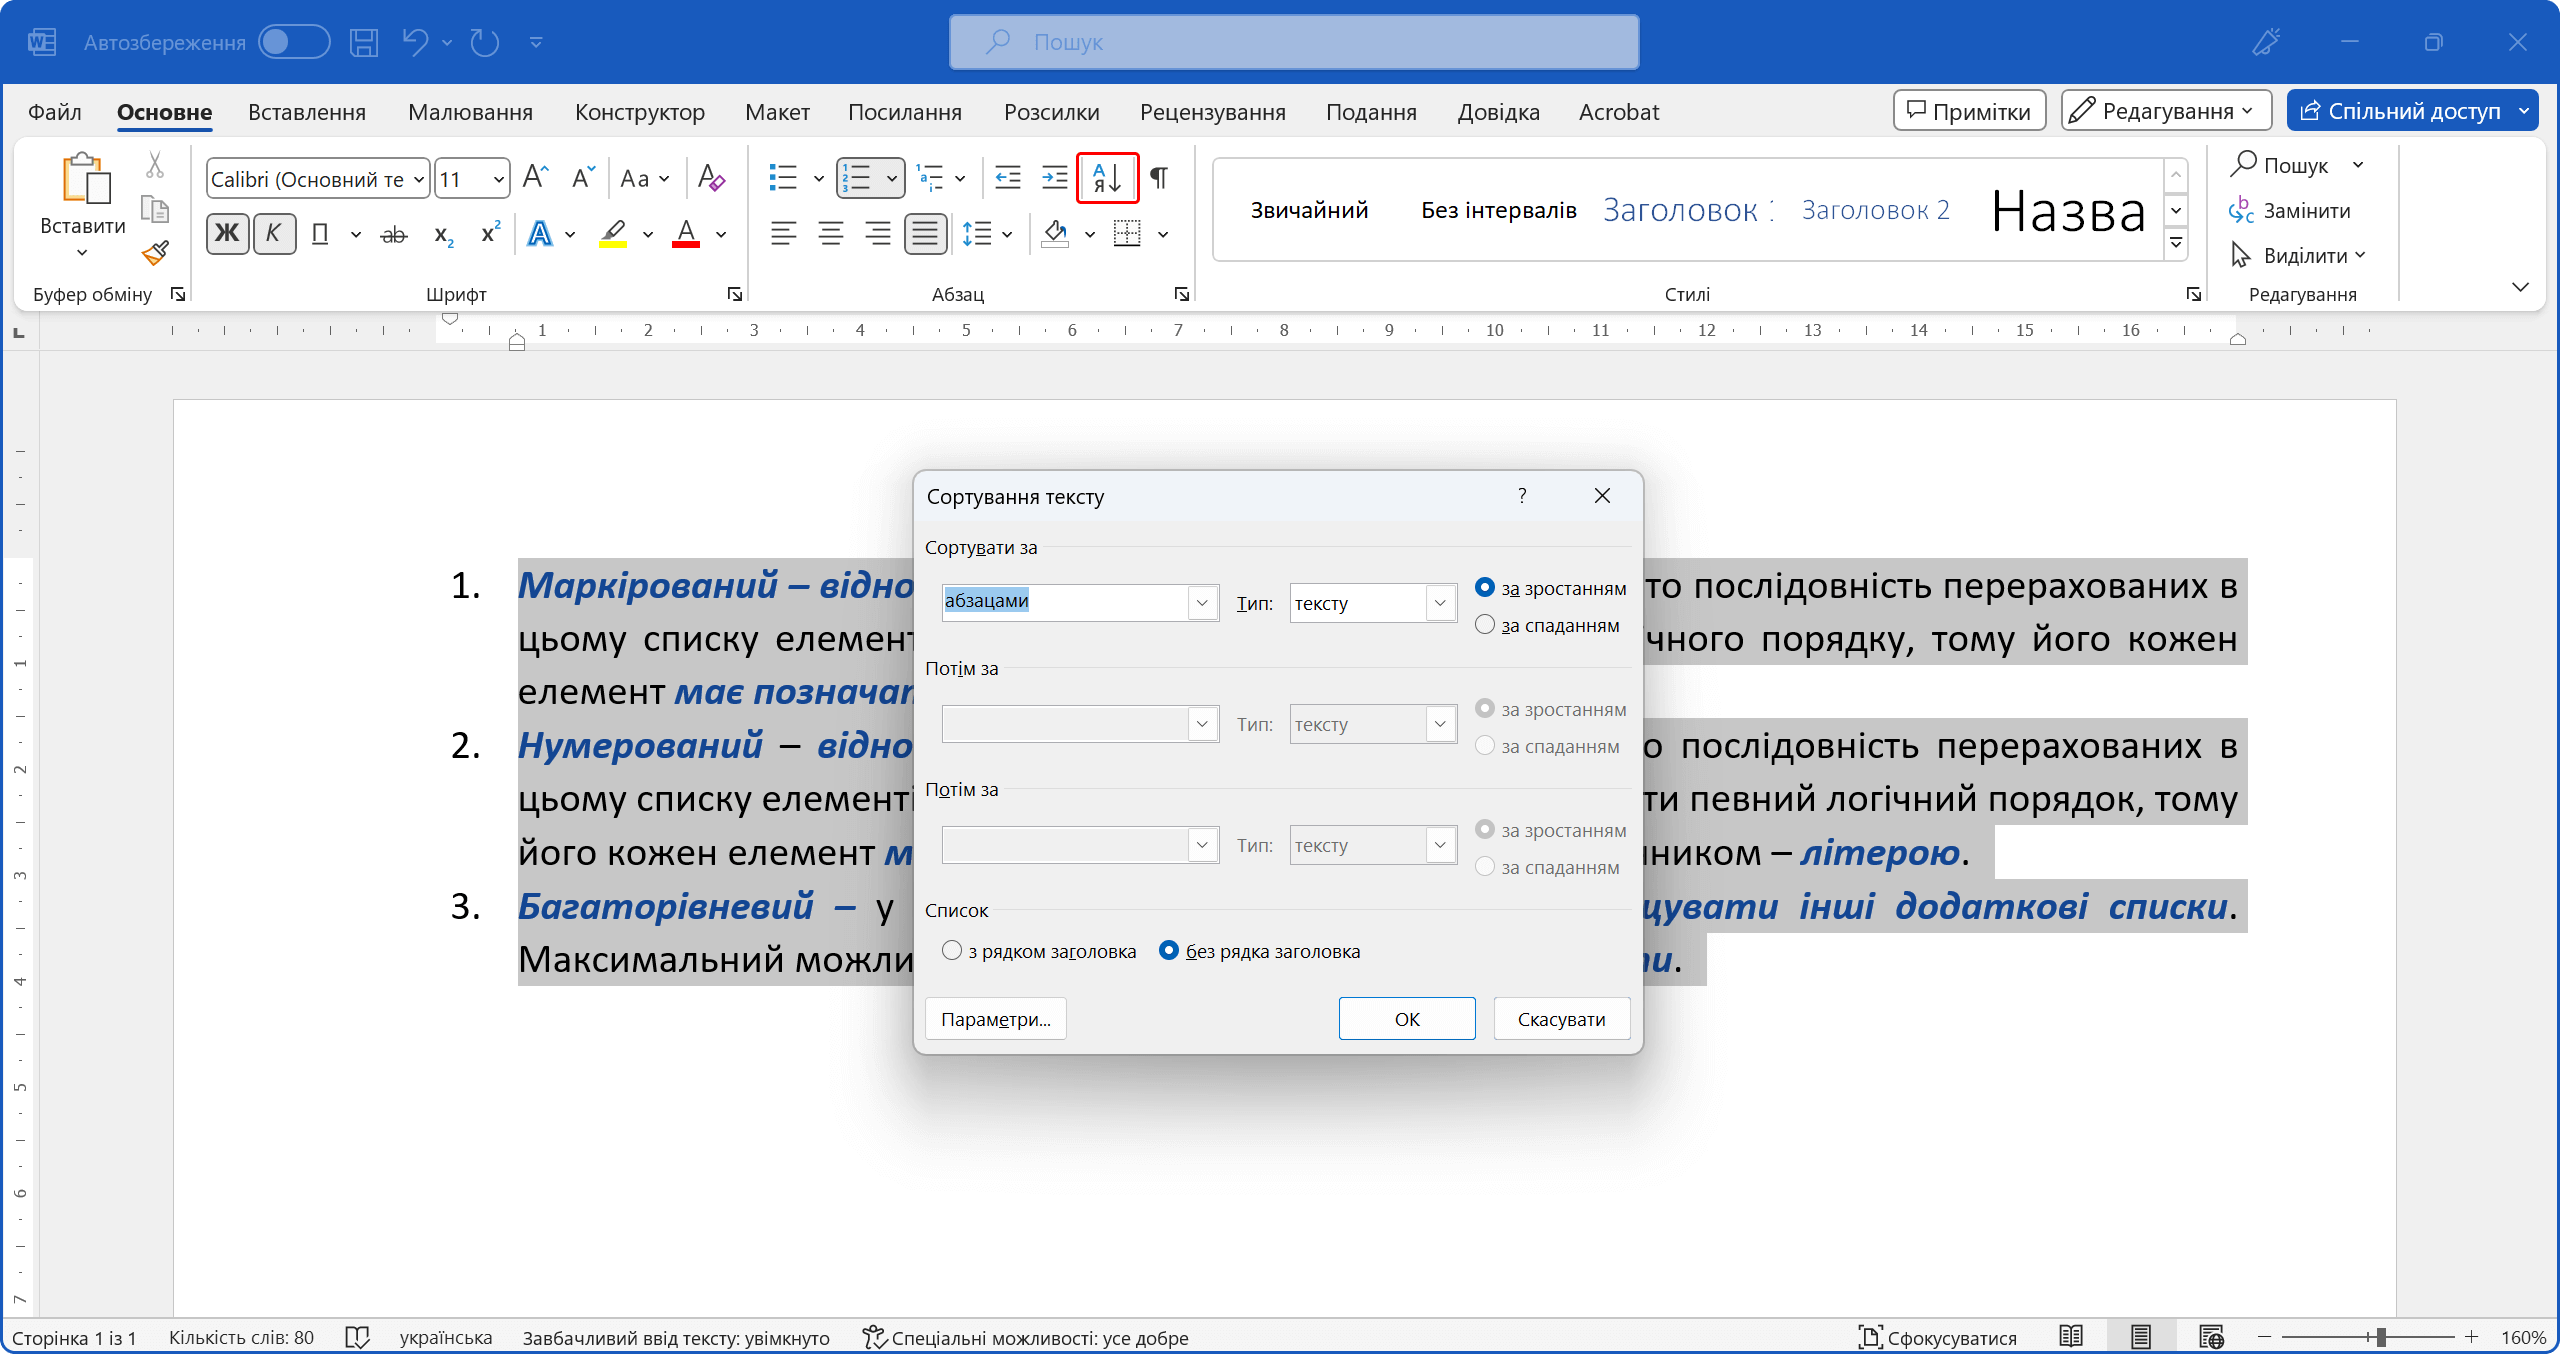Open the first 'Тип: тексту' dropdown
Image resolution: width=2560 pixels, height=1354 pixels.
point(1440,602)
